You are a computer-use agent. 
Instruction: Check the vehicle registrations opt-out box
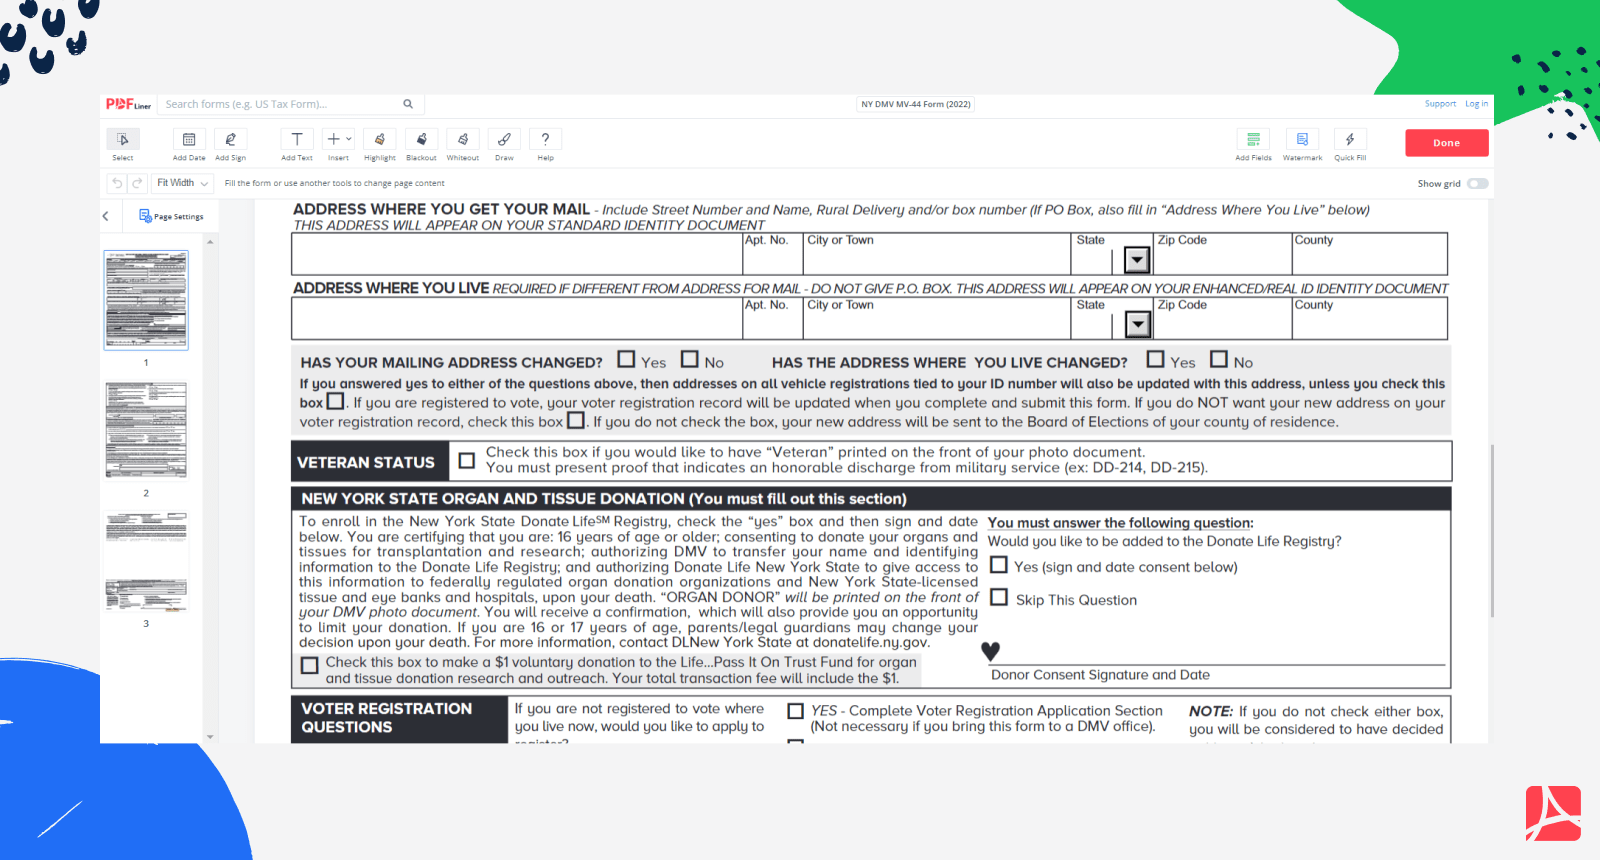point(336,401)
